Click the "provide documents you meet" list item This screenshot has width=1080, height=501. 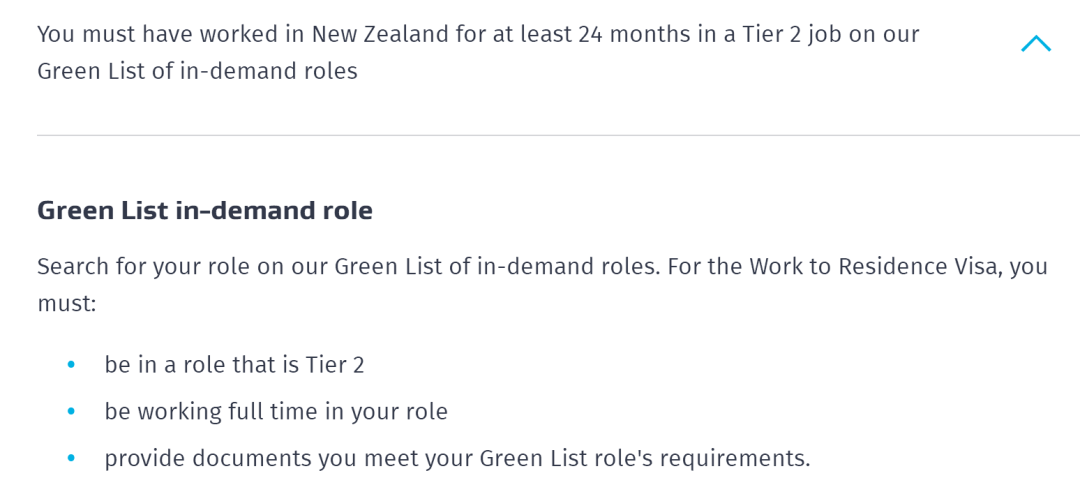pyautogui.click(x=457, y=458)
